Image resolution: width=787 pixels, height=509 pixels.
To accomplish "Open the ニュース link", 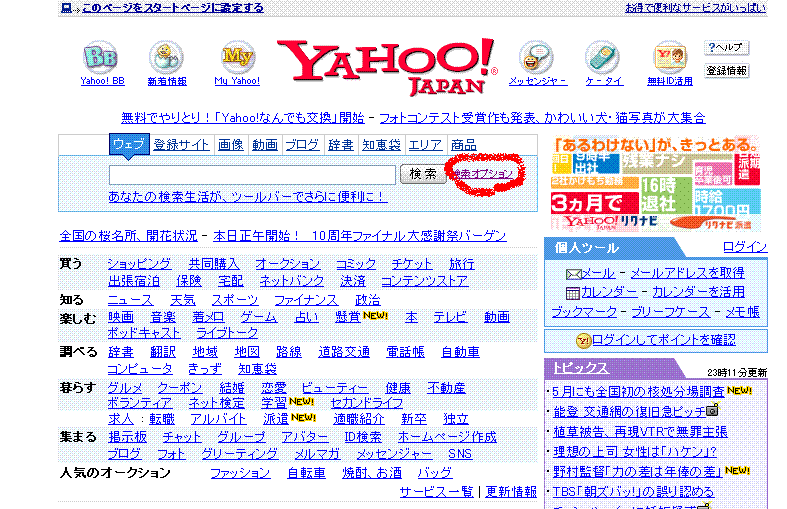I will coord(130,300).
